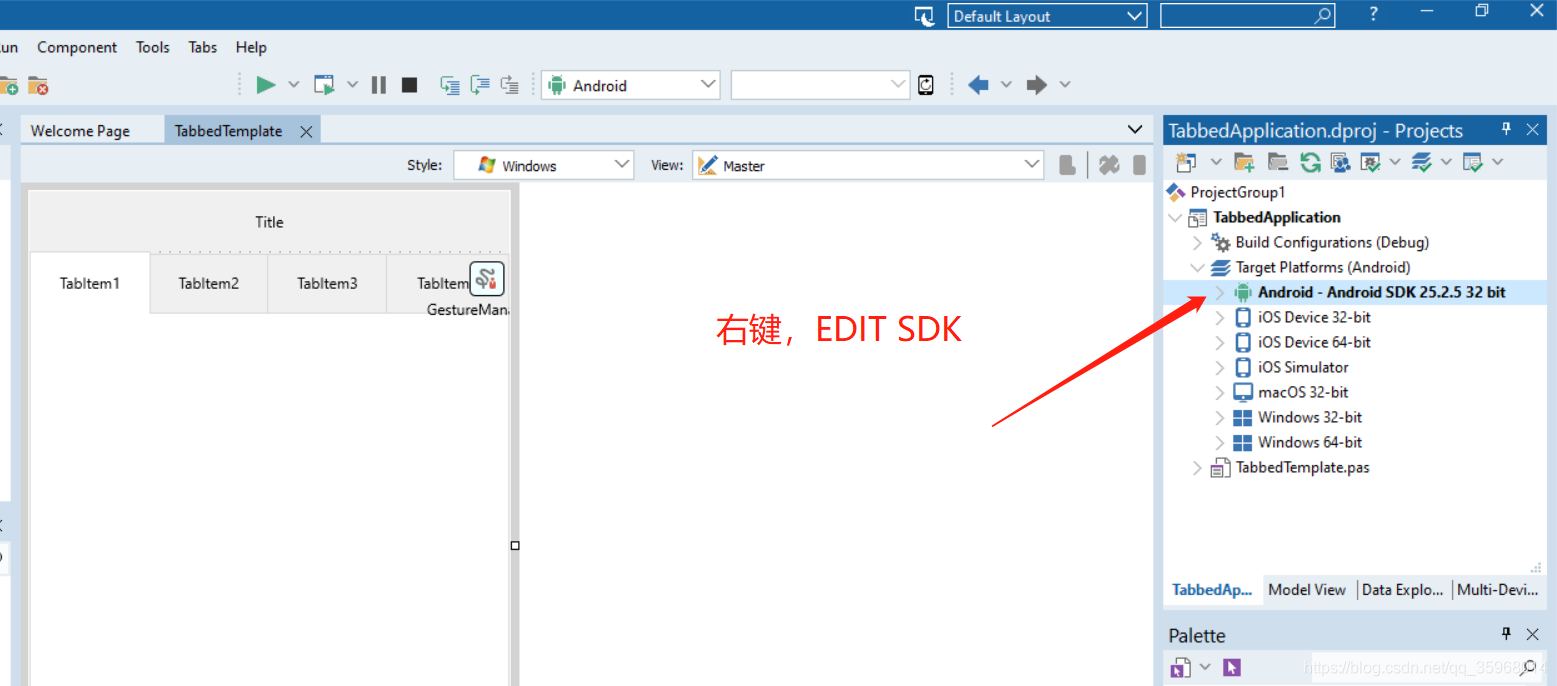The width and height of the screenshot is (1557, 686).
Task: Switch to Welcome Page tab
Action: [80, 131]
